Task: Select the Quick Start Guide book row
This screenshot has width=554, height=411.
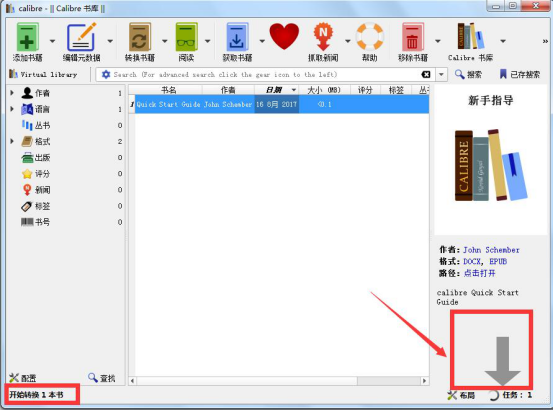Action: tap(279, 104)
